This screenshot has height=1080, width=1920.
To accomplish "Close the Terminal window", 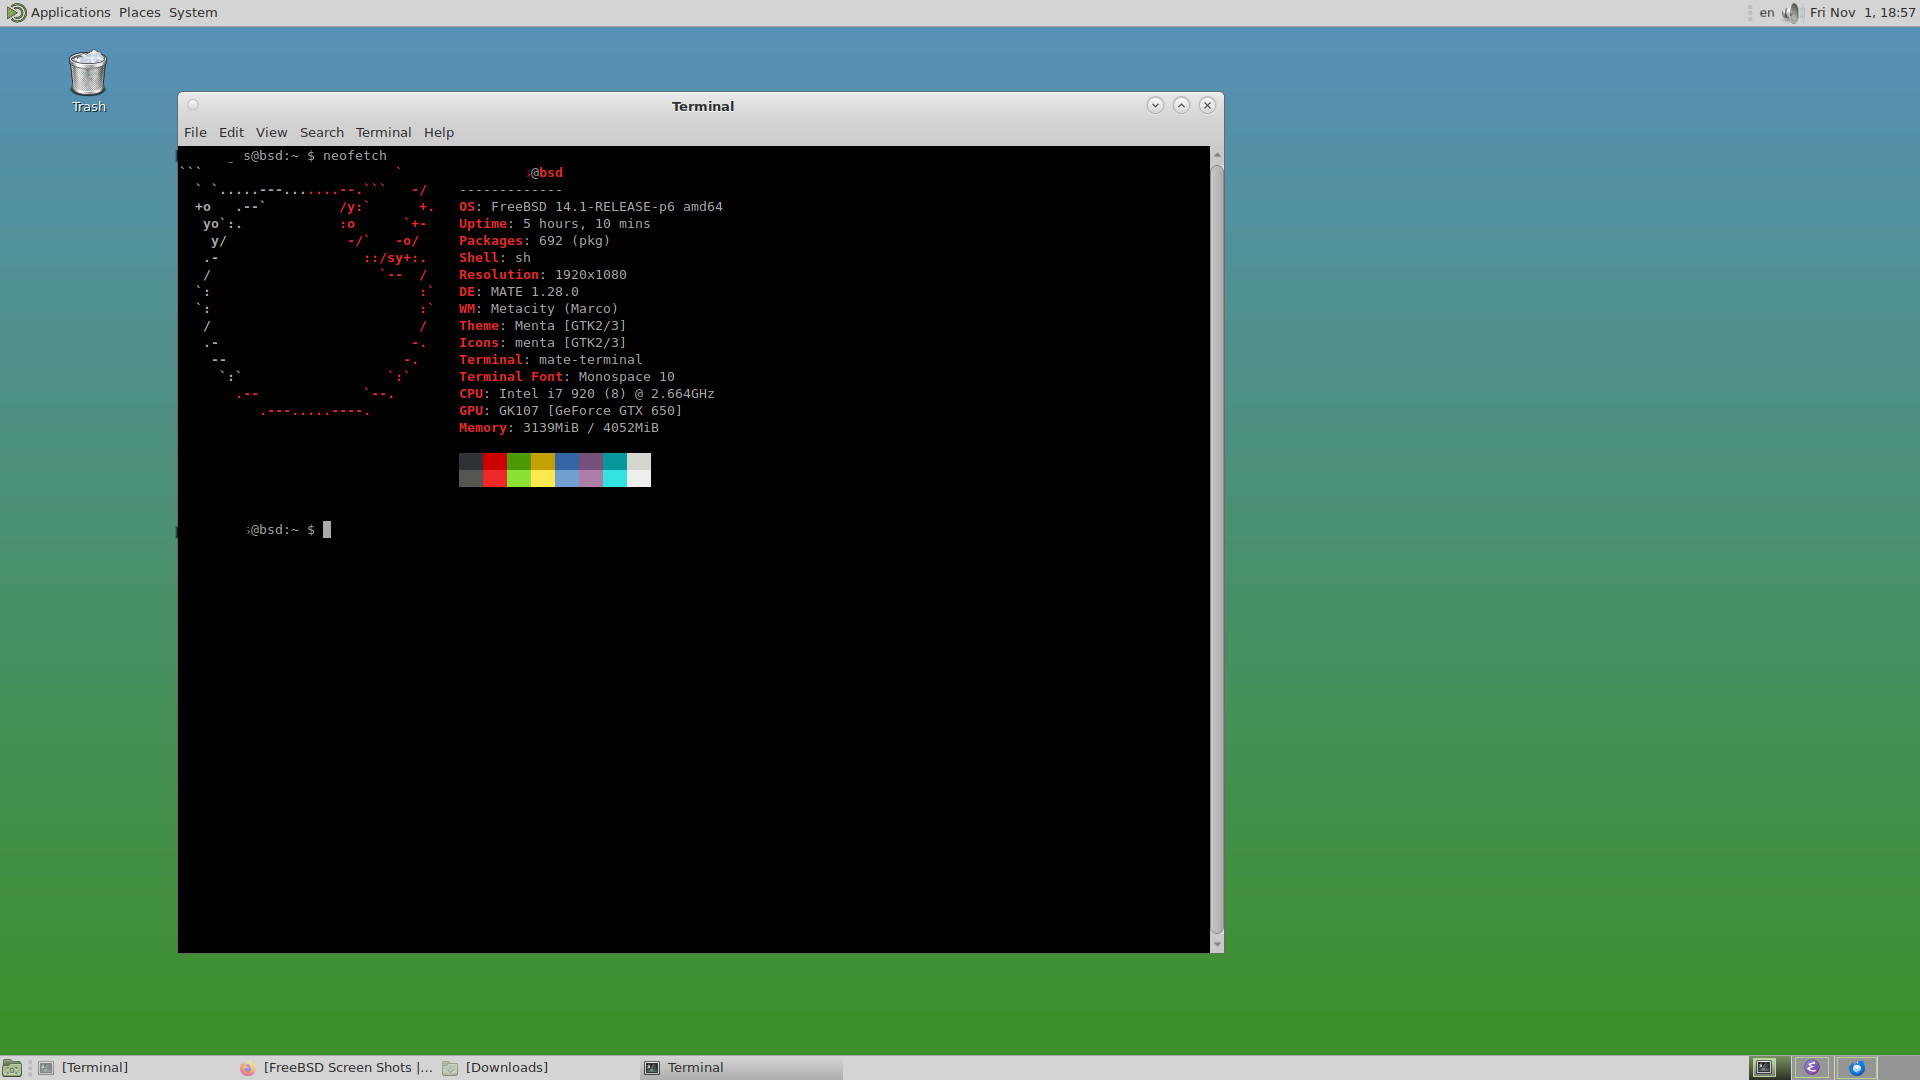I will click(x=1207, y=105).
